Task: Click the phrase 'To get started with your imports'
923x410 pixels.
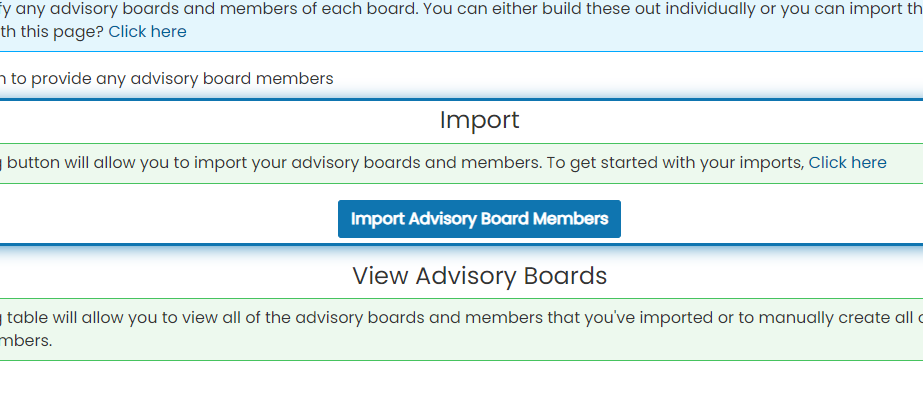Action: pos(675,163)
